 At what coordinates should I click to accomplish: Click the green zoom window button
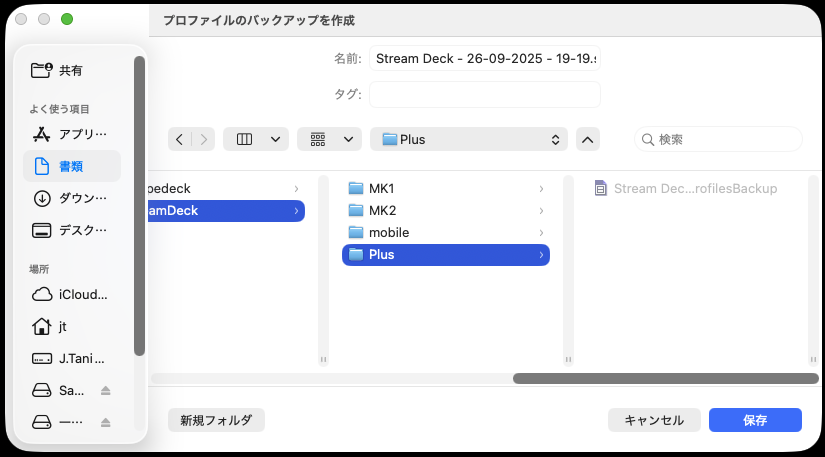pyautogui.click(x=67, y=19)
